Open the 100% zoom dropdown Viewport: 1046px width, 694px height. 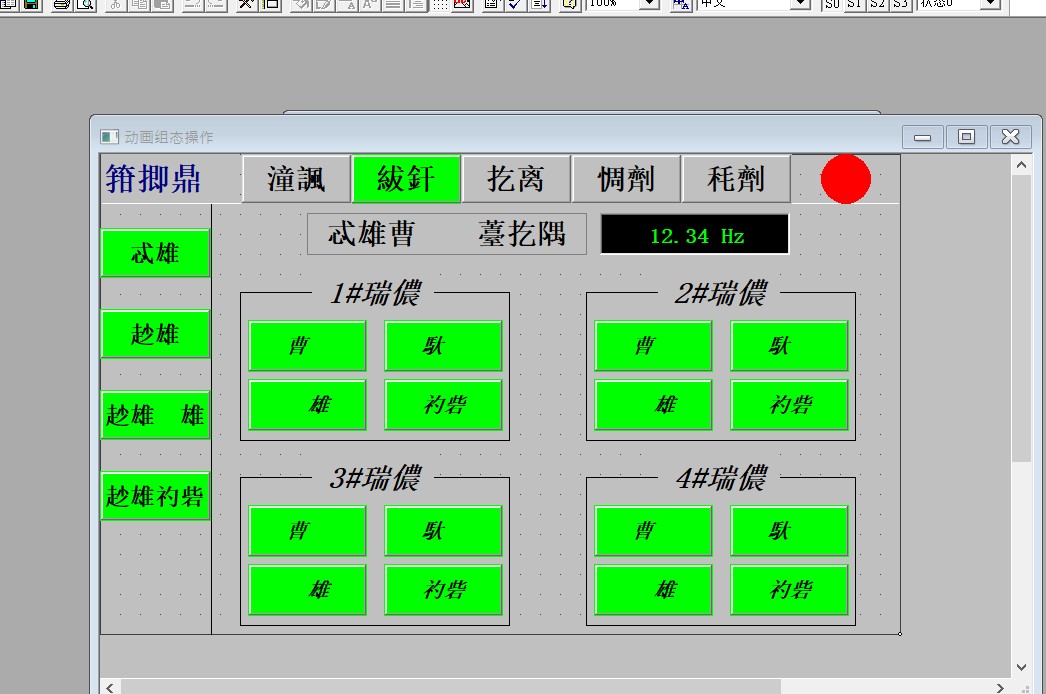[x=649, y=4]
